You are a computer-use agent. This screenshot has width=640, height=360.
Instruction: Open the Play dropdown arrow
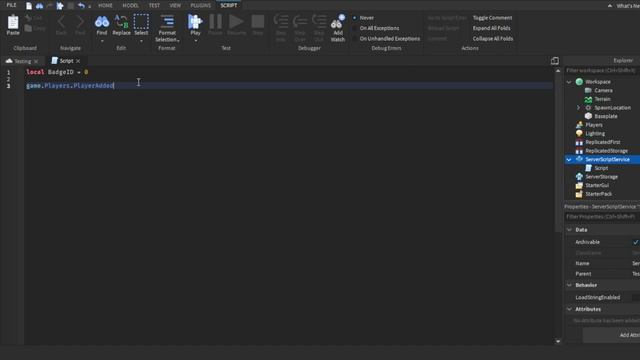tap(196, 41)
